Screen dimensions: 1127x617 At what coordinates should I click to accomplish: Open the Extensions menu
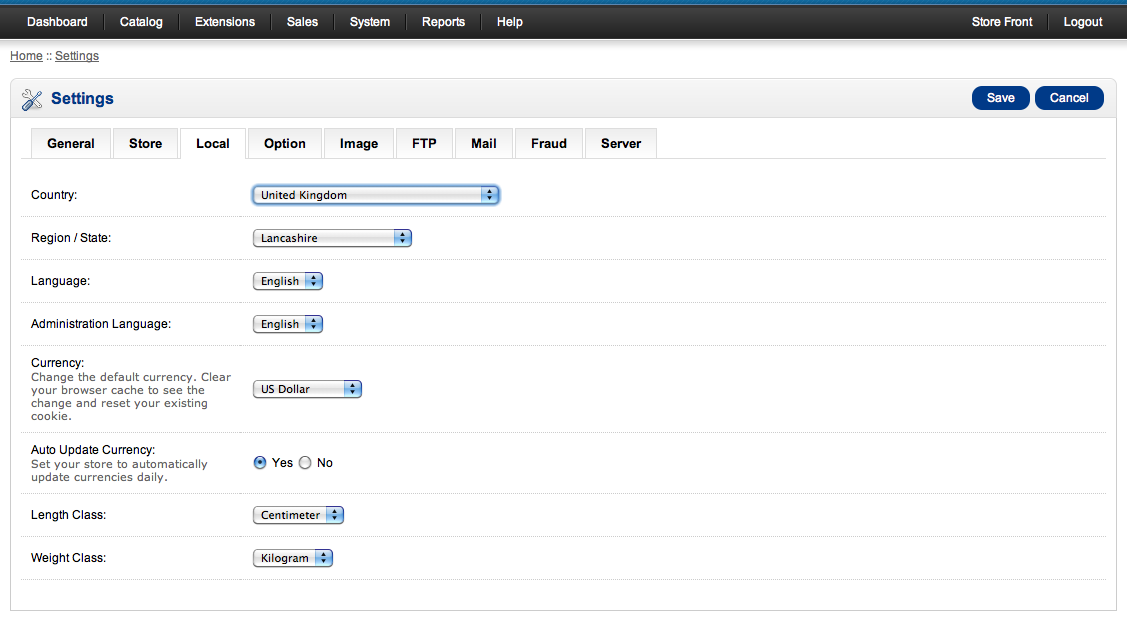[x=224, y=21]
